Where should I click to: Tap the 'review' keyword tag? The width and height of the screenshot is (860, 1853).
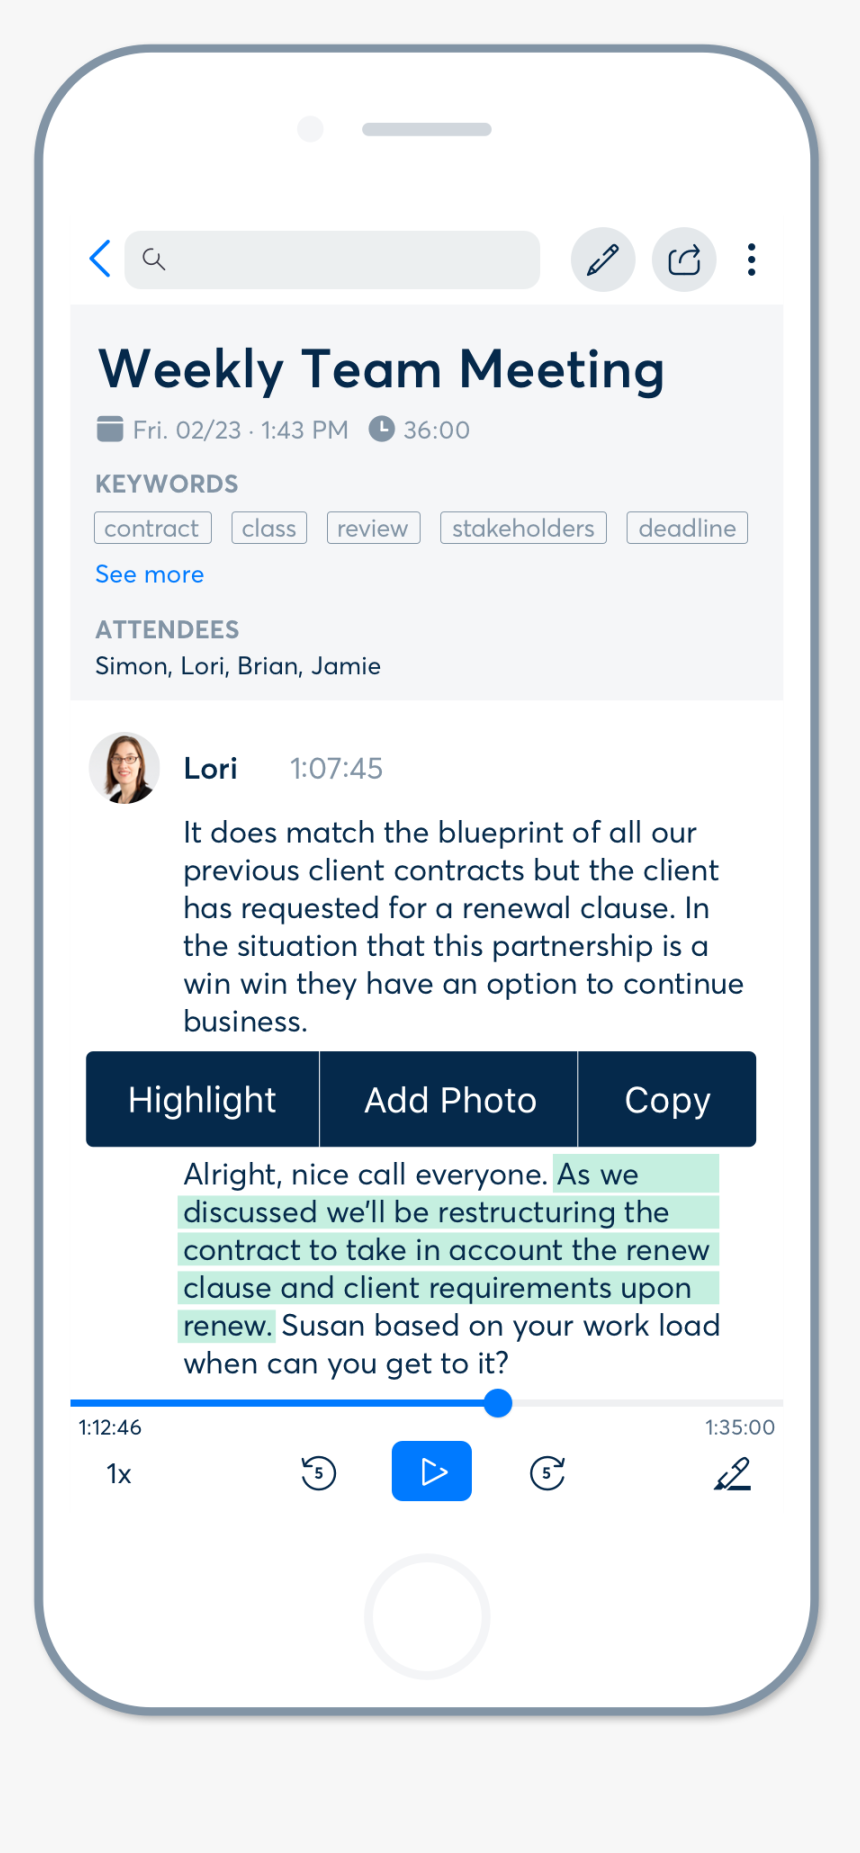[373, 528]
